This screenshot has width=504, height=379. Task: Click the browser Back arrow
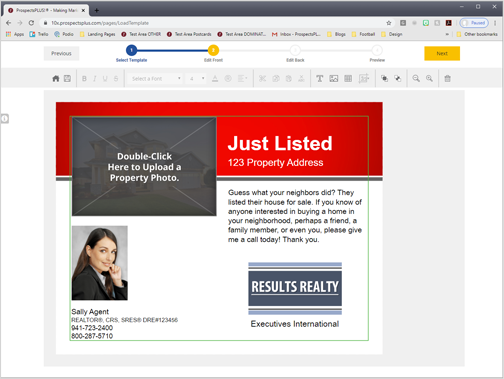(x=9, y=23)
